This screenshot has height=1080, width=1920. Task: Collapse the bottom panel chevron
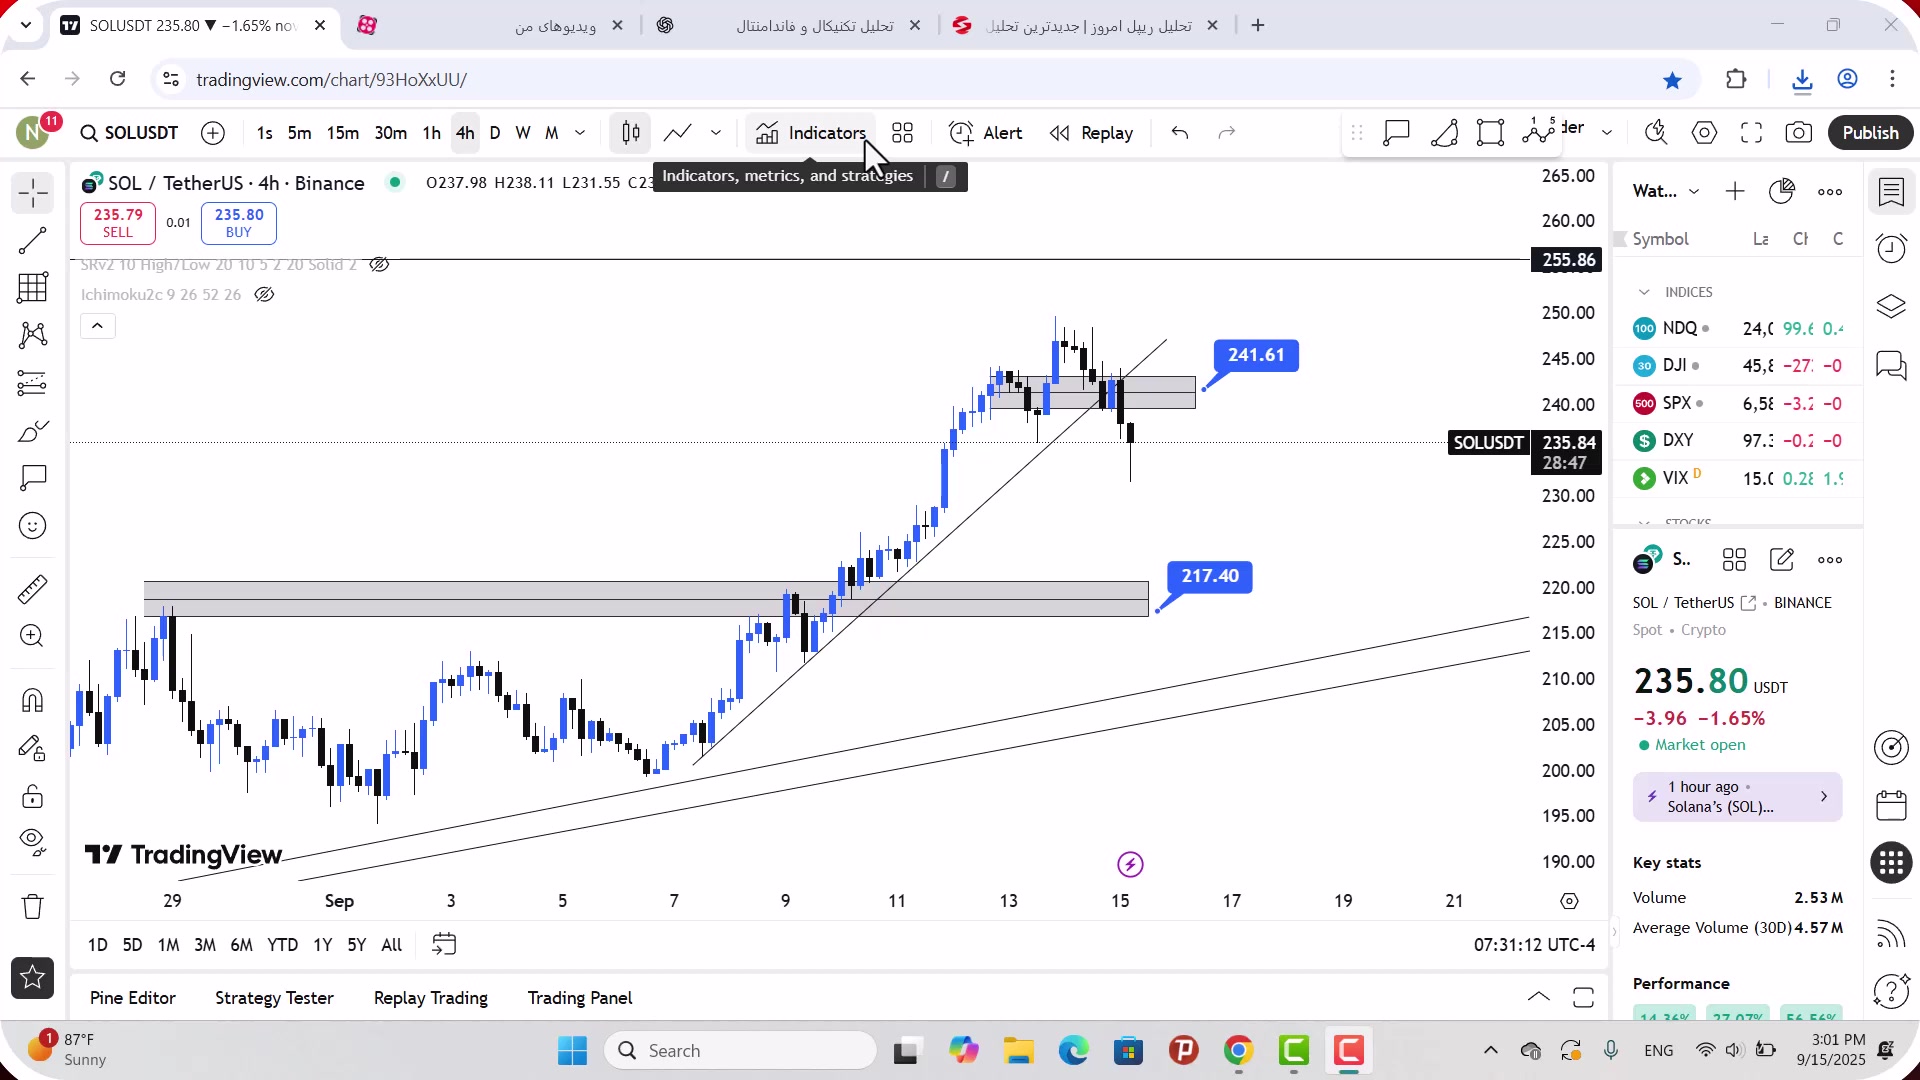tap(1539, 998)
